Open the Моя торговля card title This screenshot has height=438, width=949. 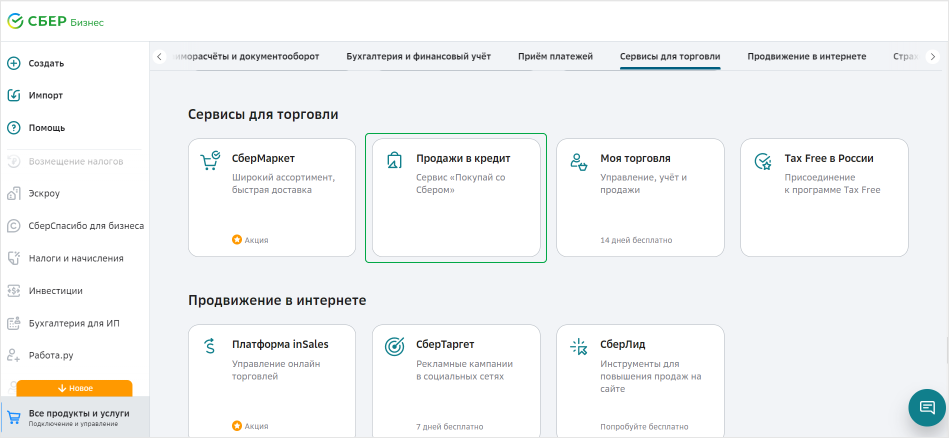pyautogui.click(x=635, y=159)
